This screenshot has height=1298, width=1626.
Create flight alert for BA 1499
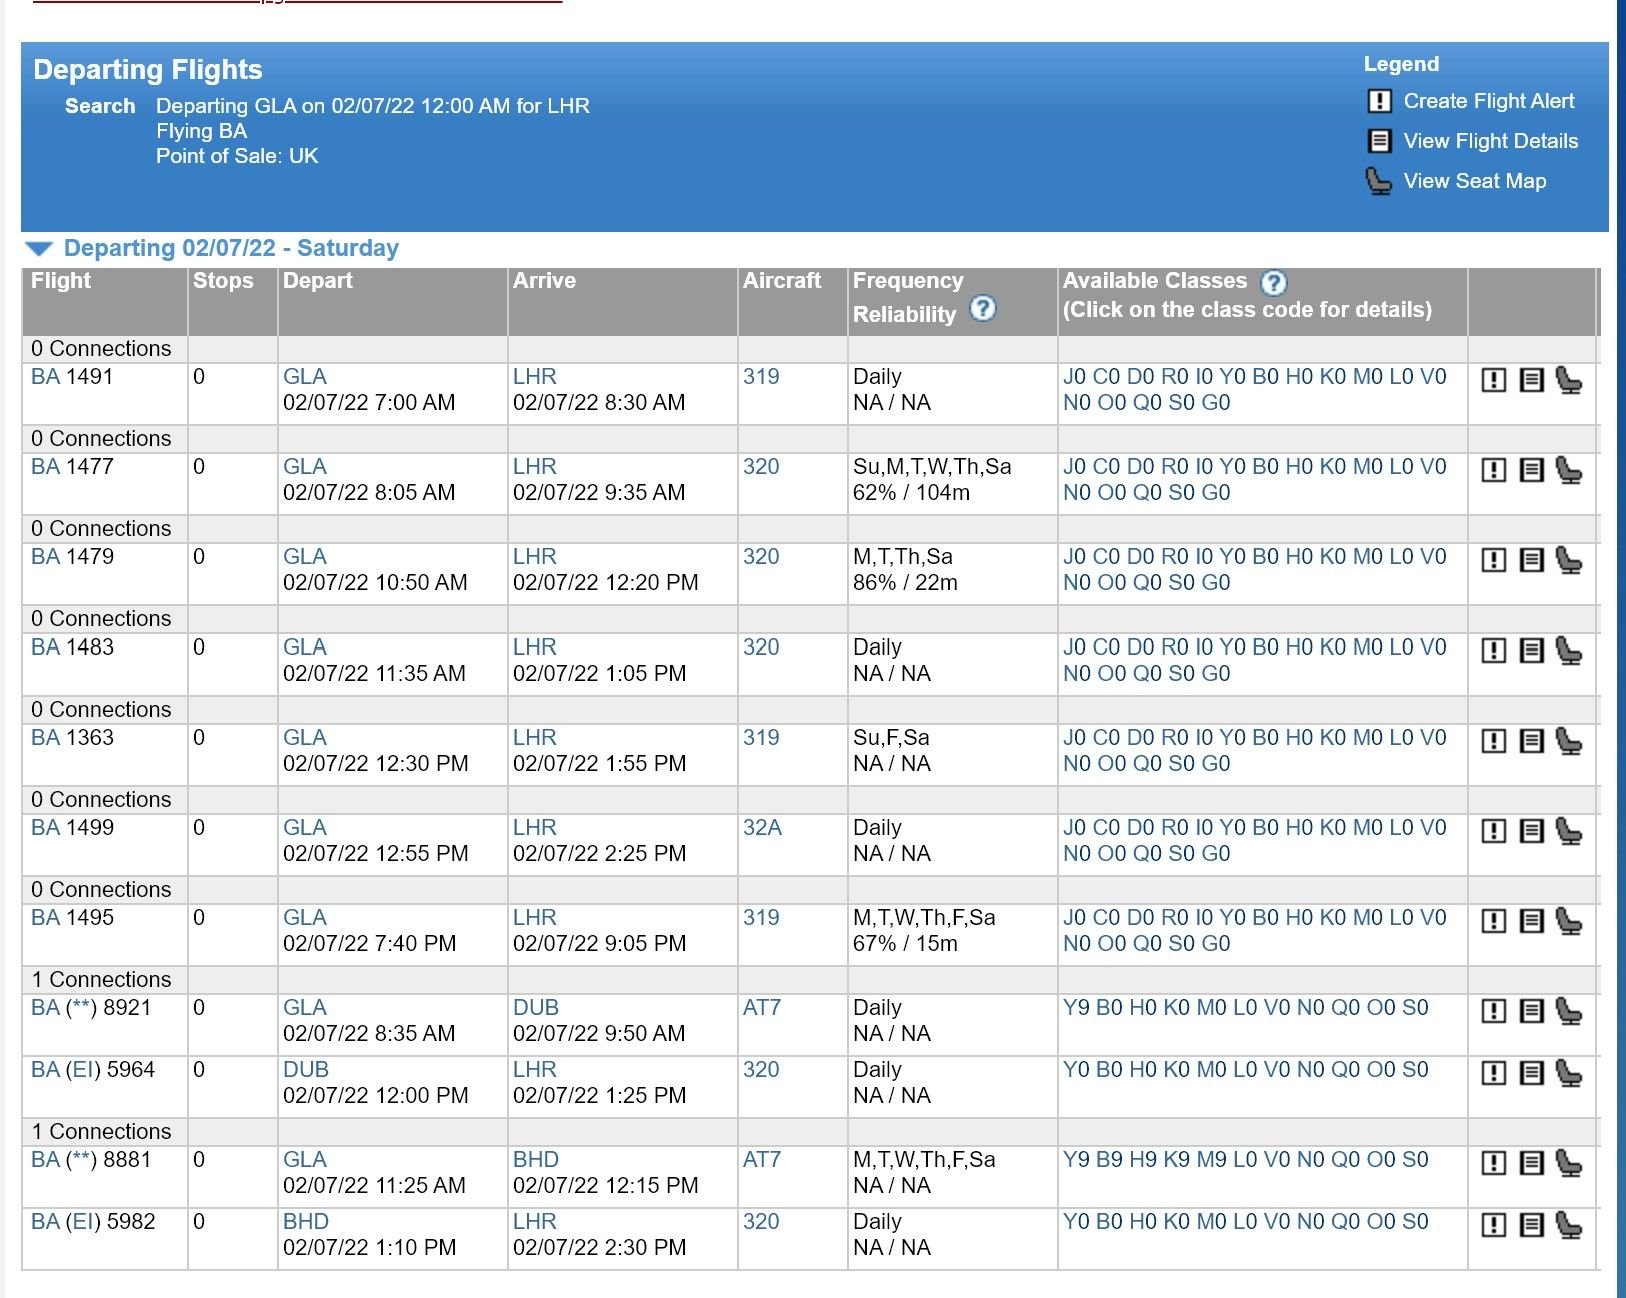tap(1493, 831)
